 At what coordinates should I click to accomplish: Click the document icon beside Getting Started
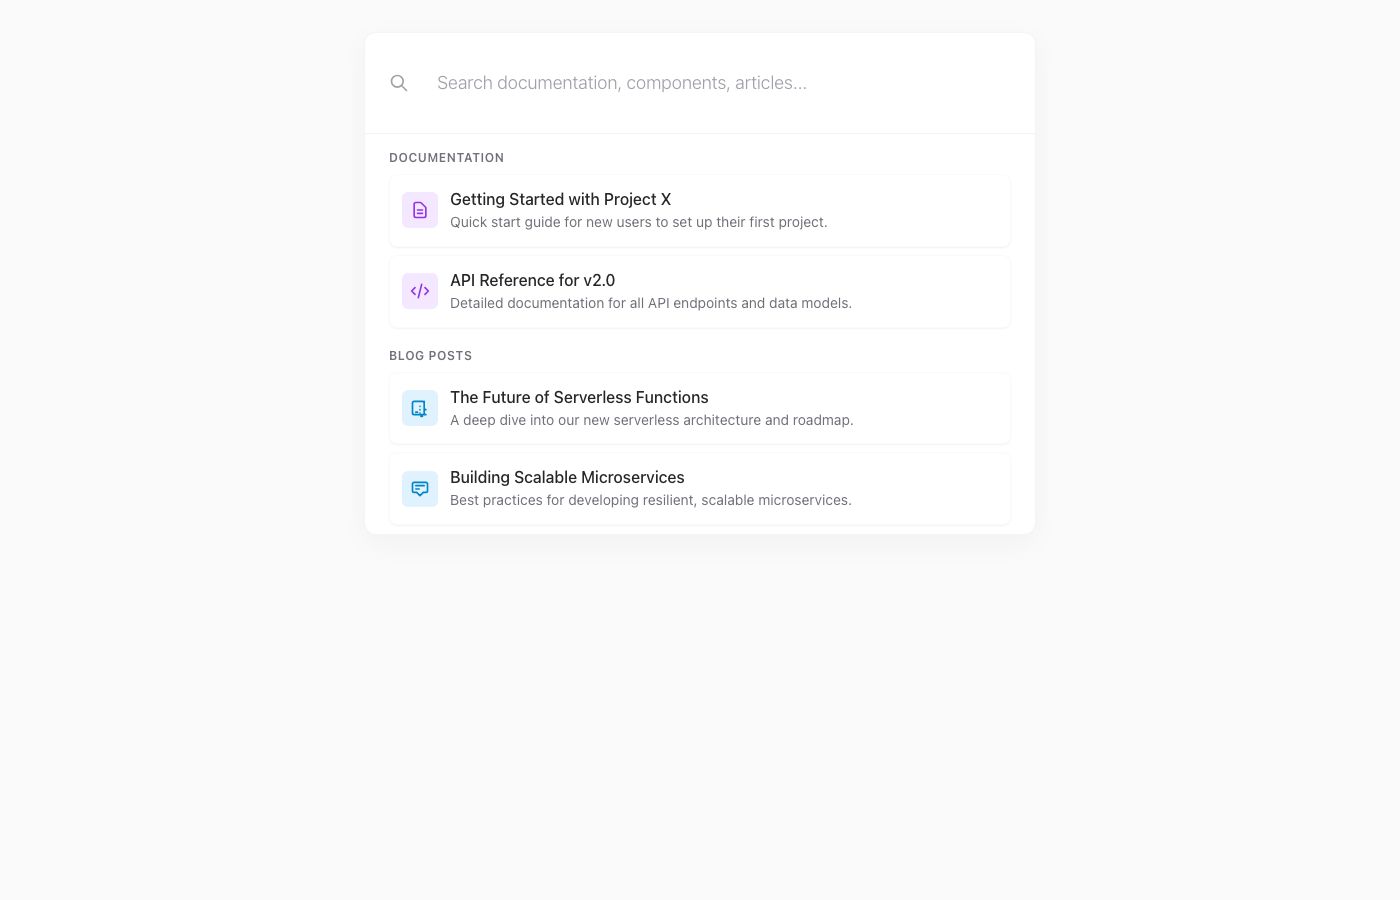[x=420, y=210]
